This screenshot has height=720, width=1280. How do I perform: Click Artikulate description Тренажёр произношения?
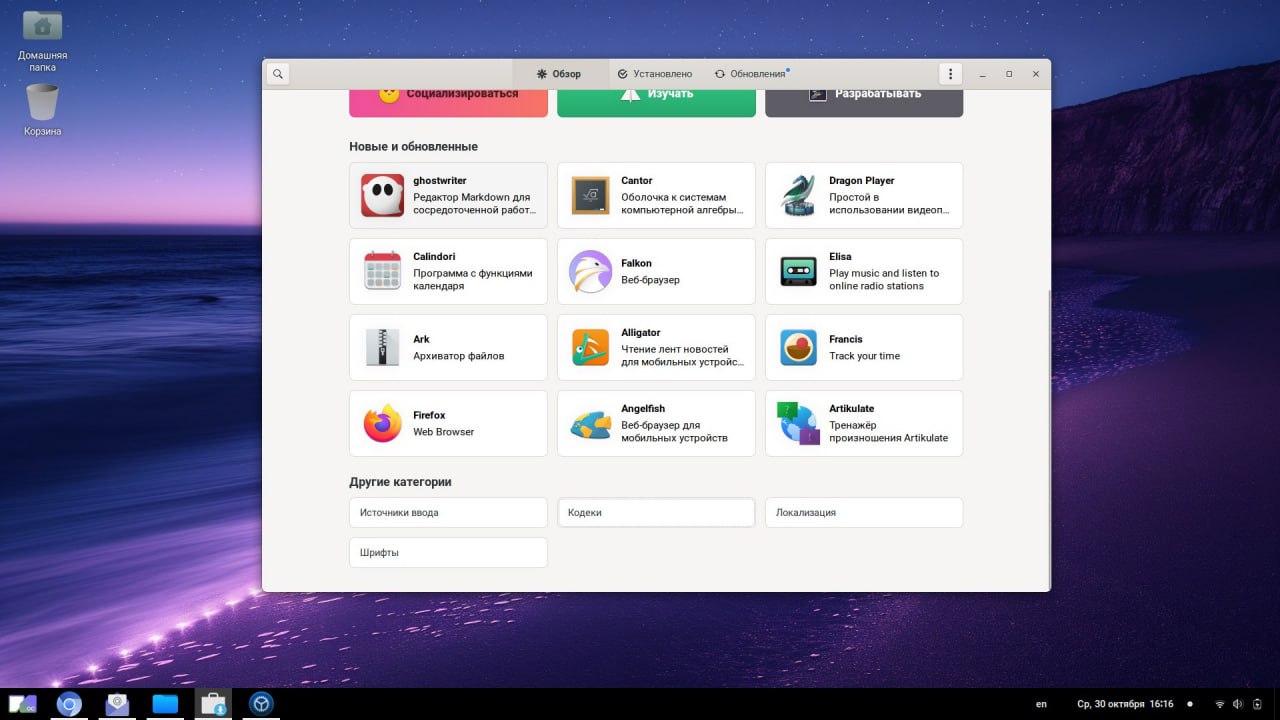tap(889, 431)
